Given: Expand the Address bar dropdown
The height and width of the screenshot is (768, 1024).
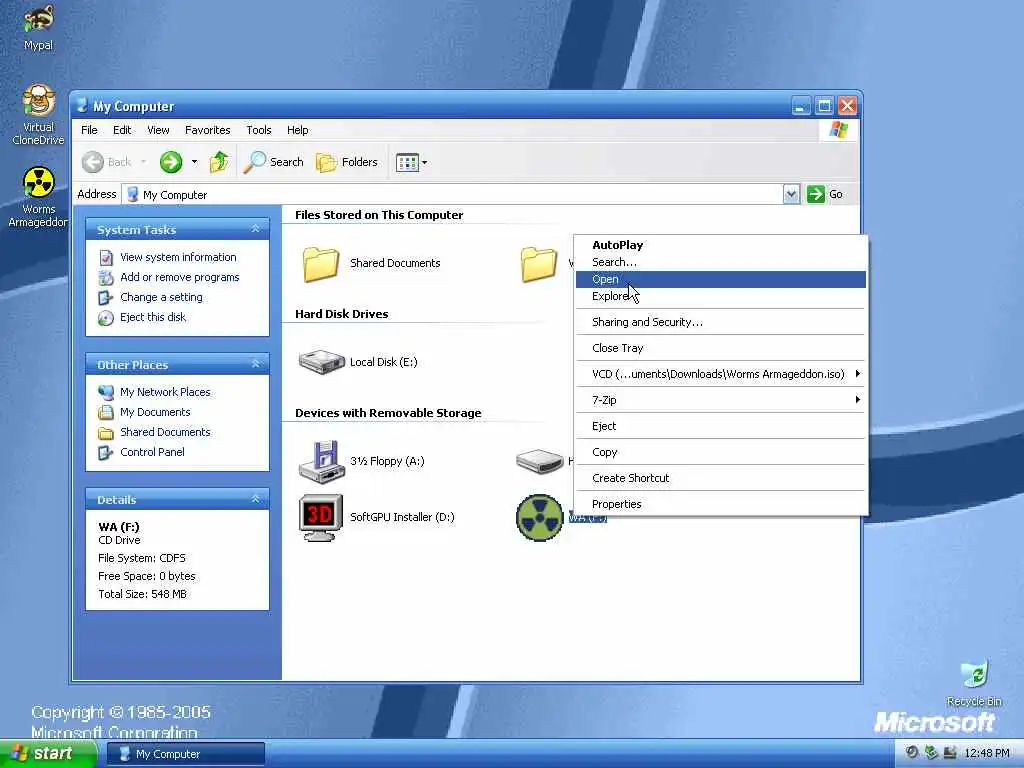Looking at the screenshot, I should tap(791, 194).
